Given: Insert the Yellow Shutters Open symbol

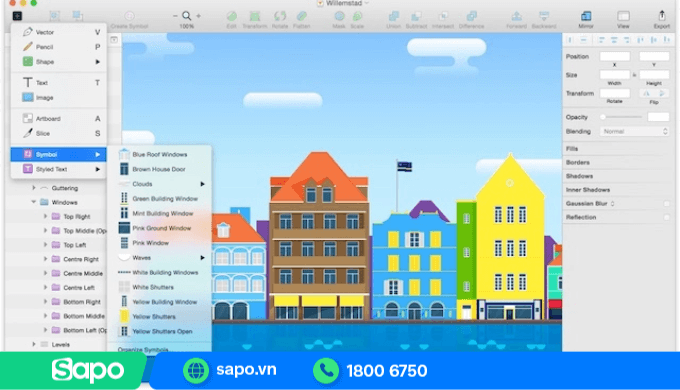Looking at the screenshot, I should point(159,331).
